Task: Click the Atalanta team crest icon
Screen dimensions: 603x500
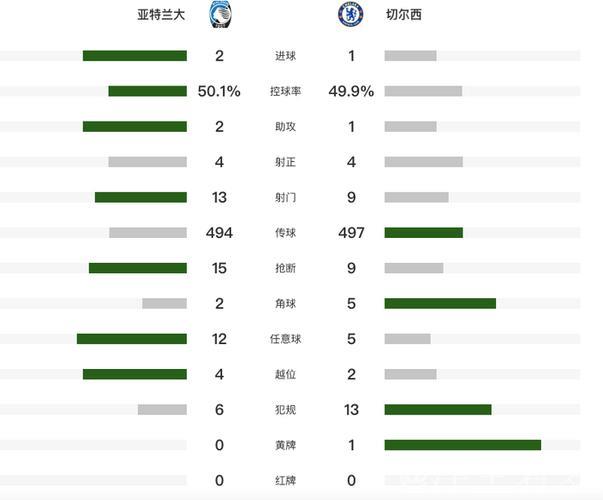Action: (218, 15)
